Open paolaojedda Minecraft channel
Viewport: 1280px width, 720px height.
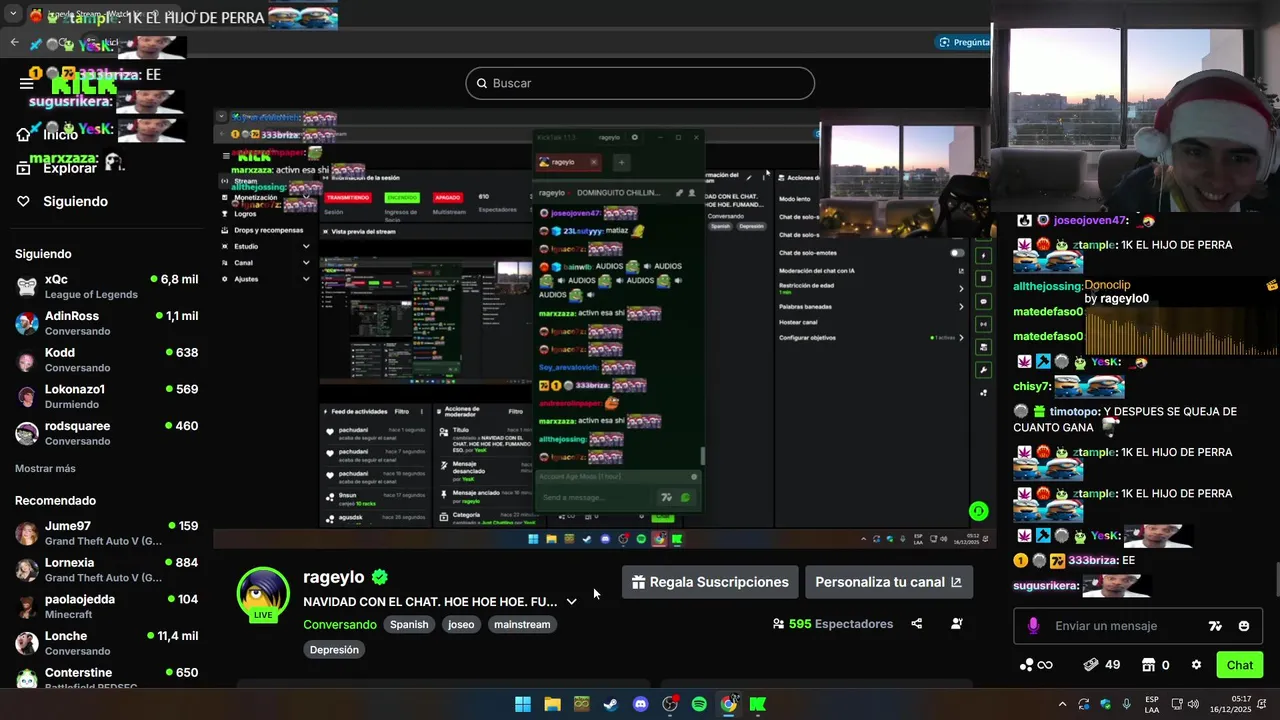pos(107,606)
